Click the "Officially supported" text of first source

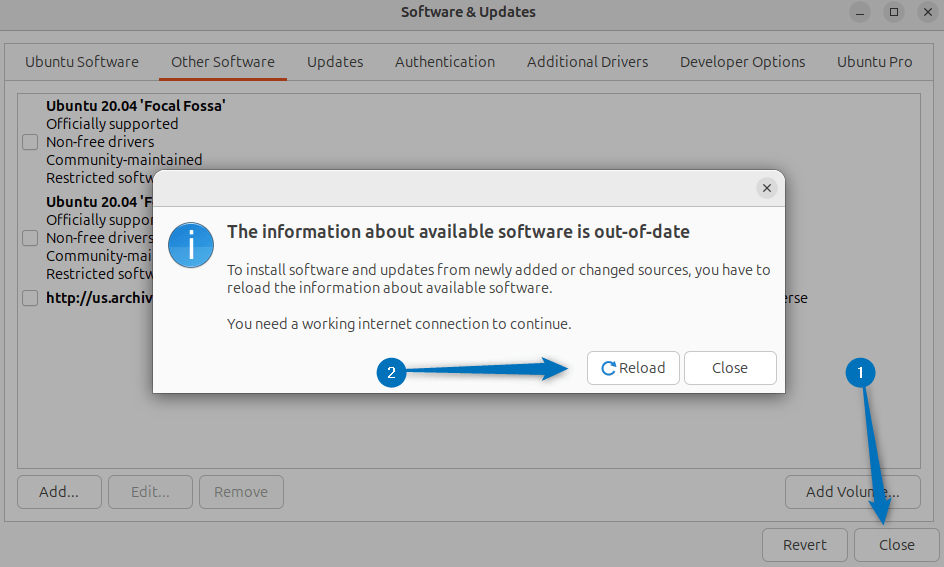coord(112,124)
